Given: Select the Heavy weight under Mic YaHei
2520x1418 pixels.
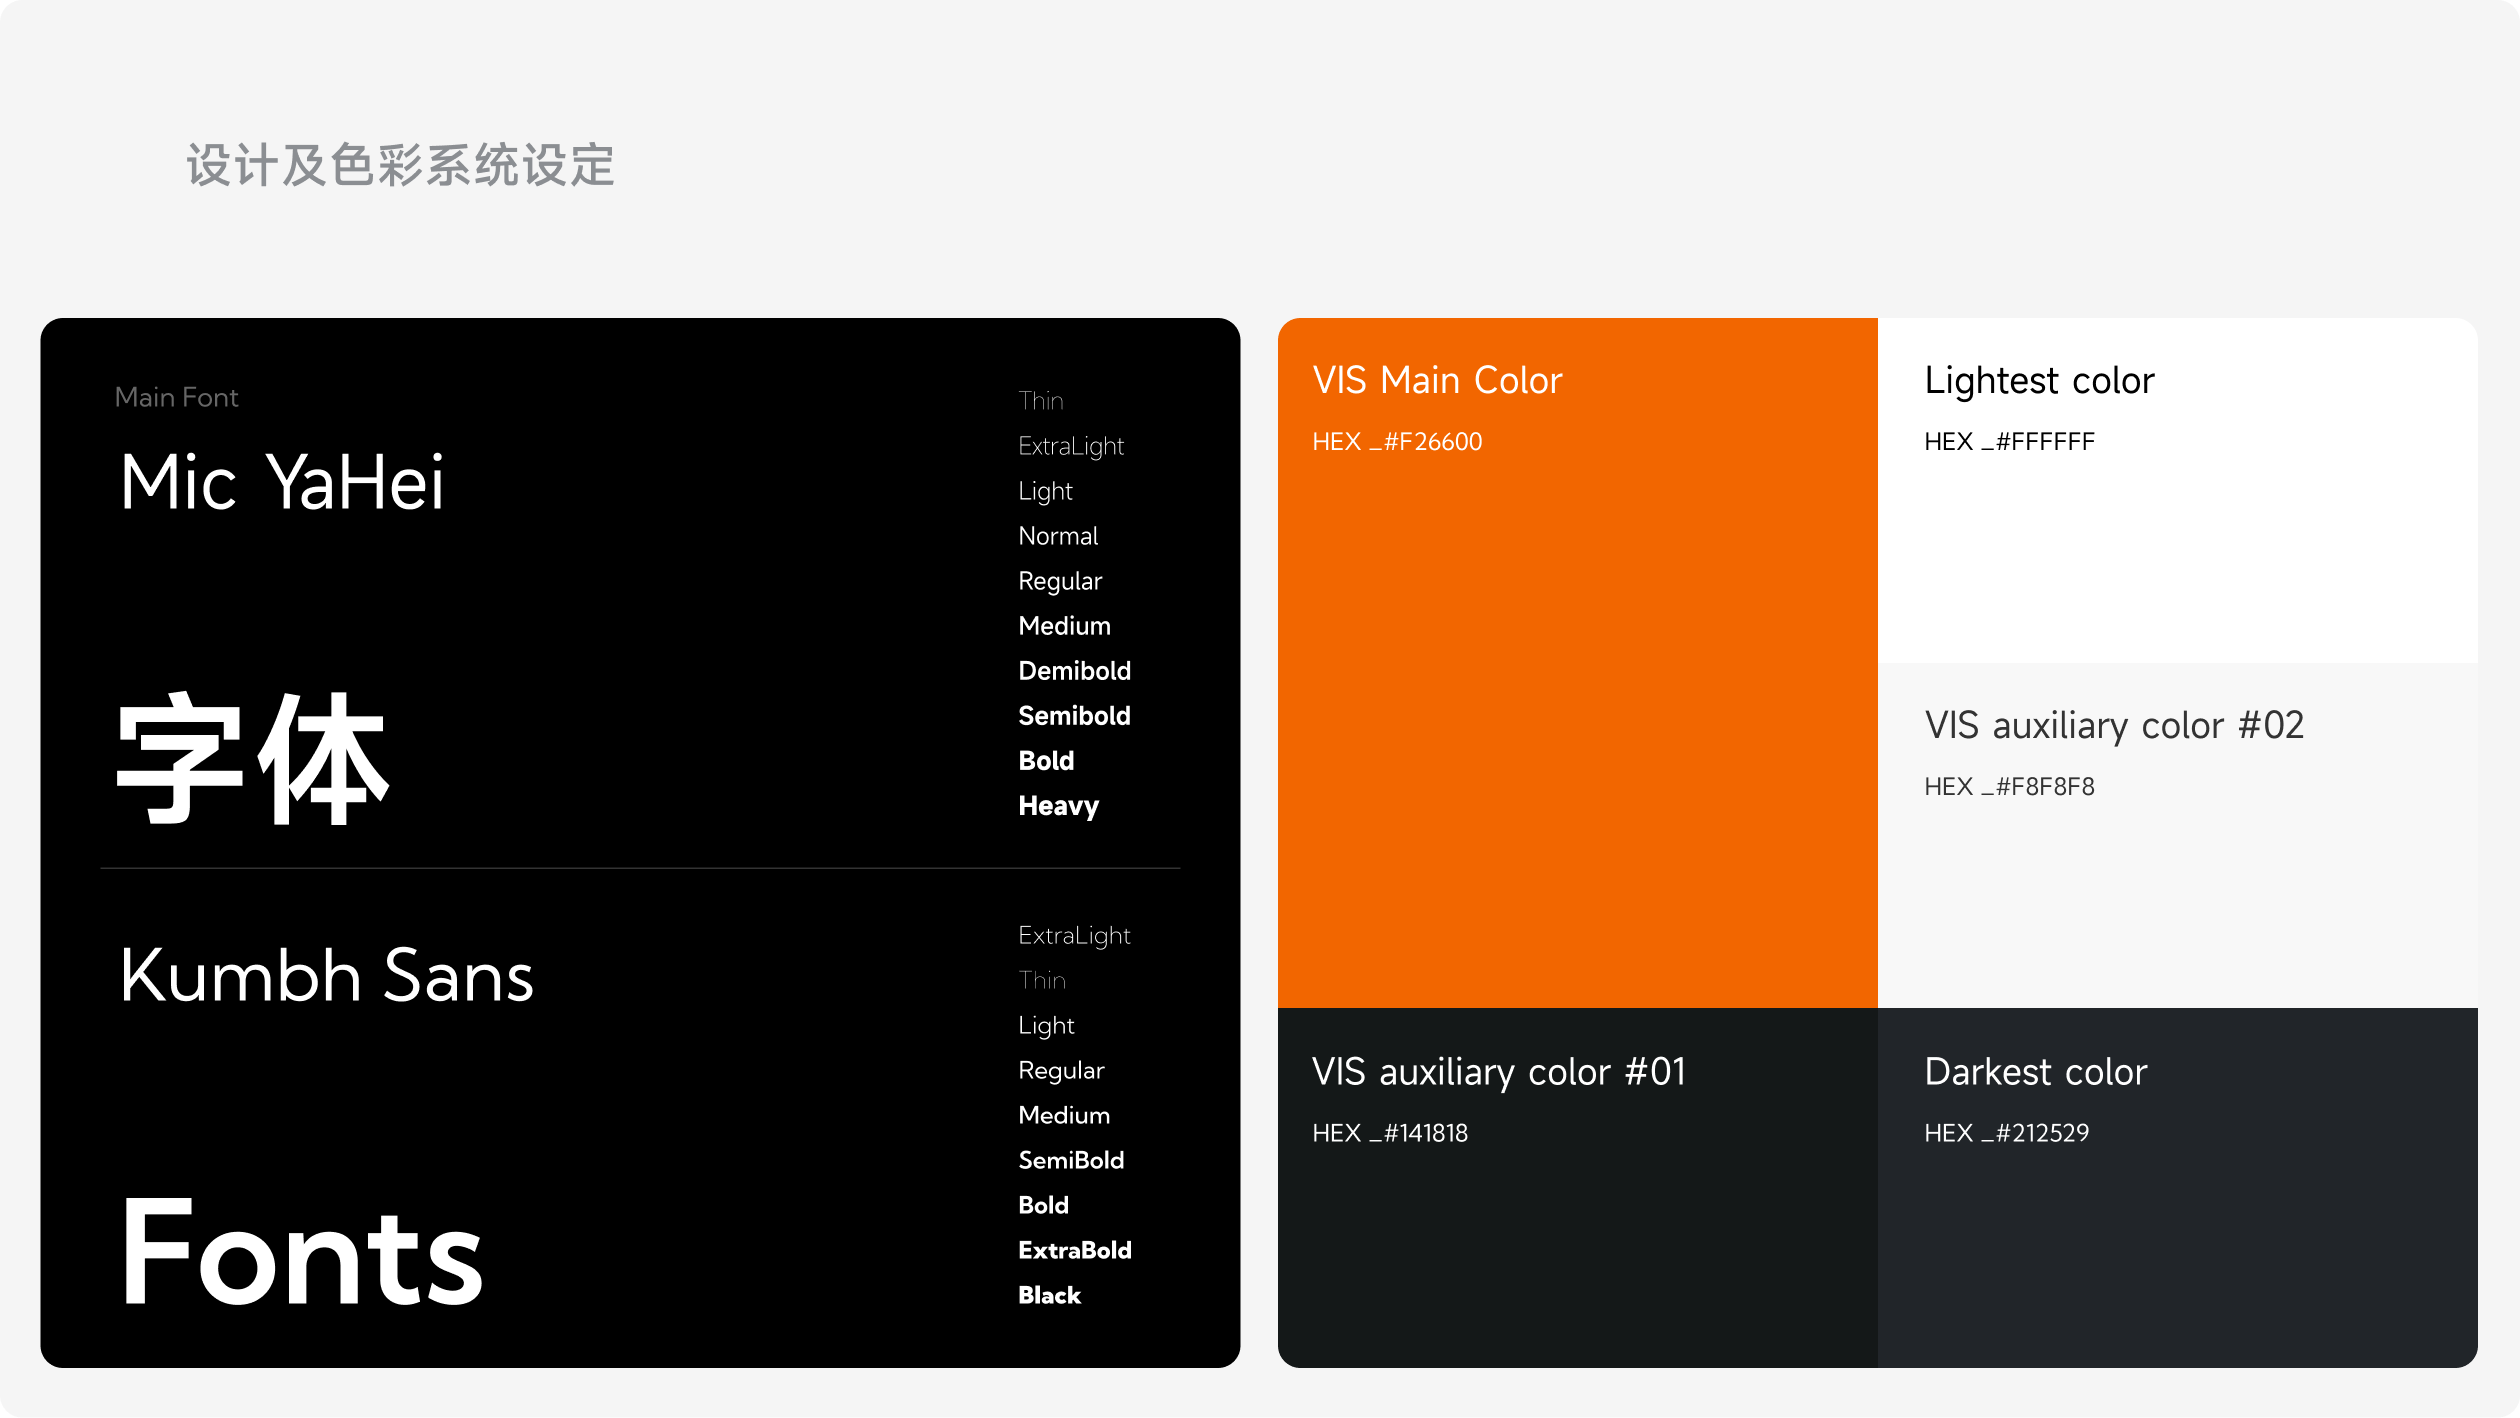Looking at the screenshot, I should point(1058,806).
